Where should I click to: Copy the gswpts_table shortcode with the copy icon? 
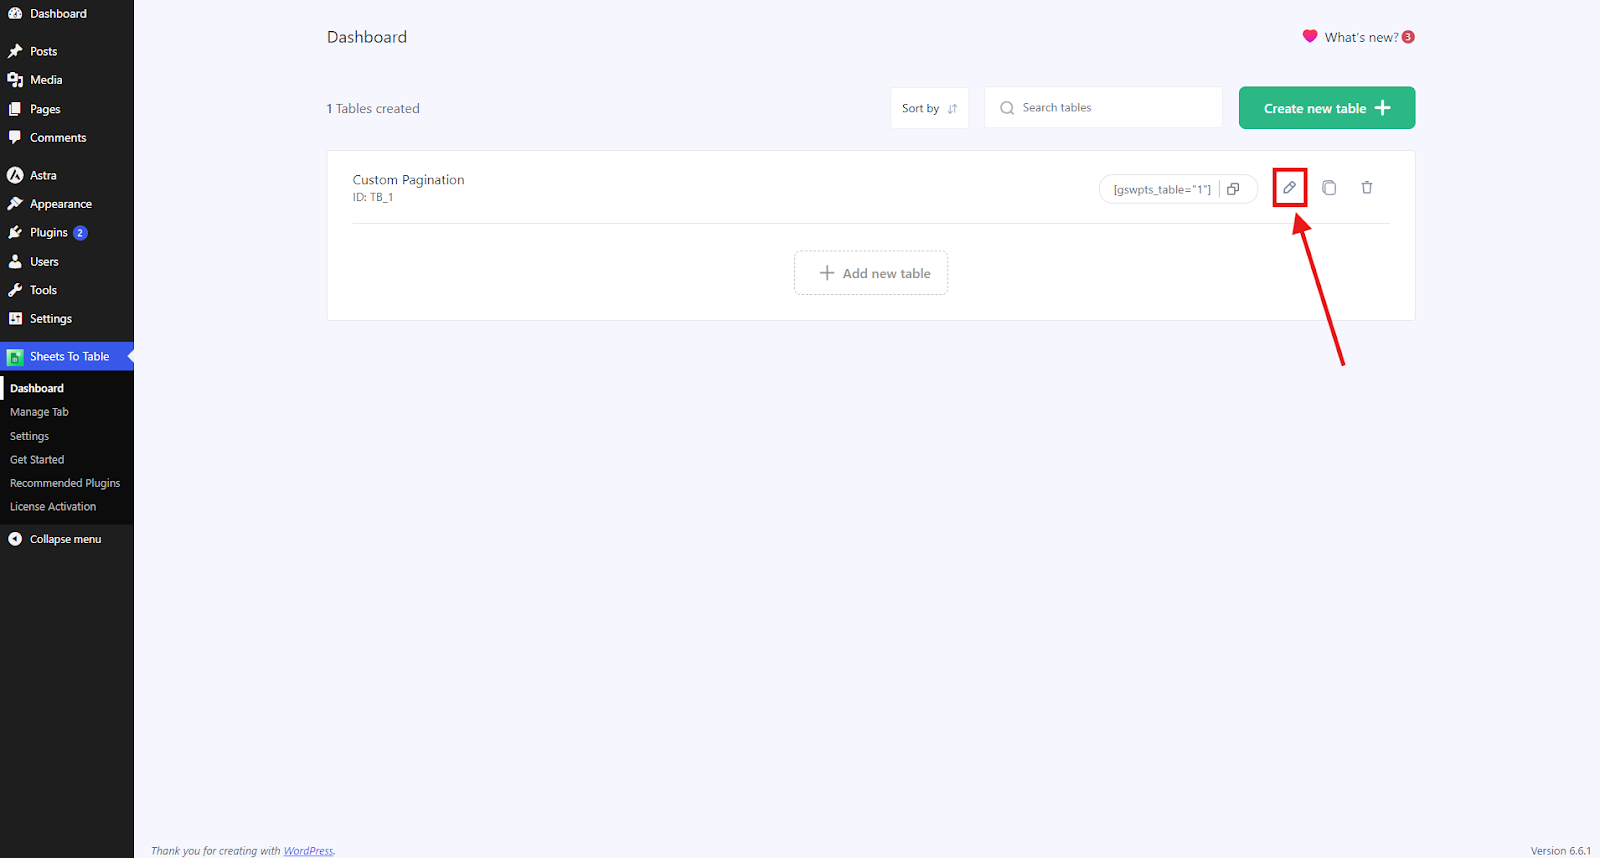click(1233, 189)
